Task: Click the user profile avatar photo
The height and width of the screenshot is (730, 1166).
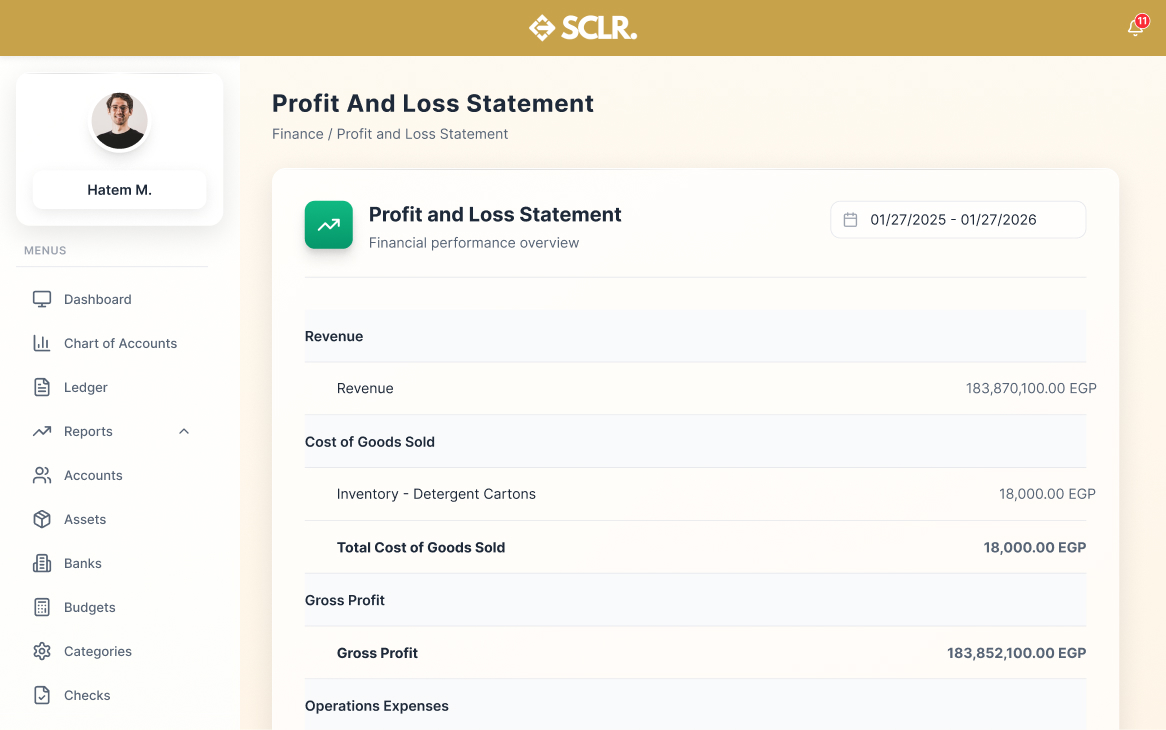Action: [120, 121]
